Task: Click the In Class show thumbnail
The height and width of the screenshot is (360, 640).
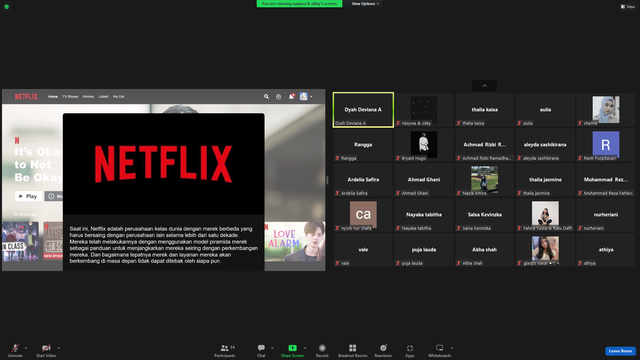Action: click(20, 242)
